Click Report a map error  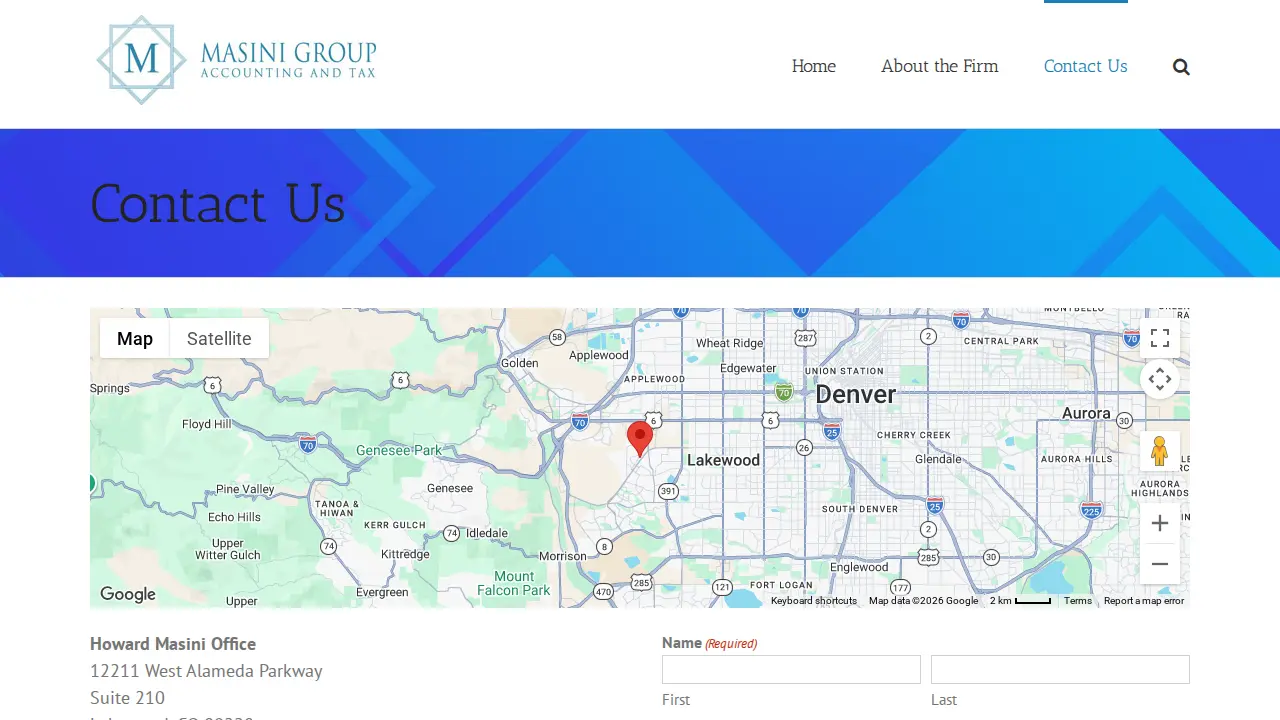[1144, 601]
